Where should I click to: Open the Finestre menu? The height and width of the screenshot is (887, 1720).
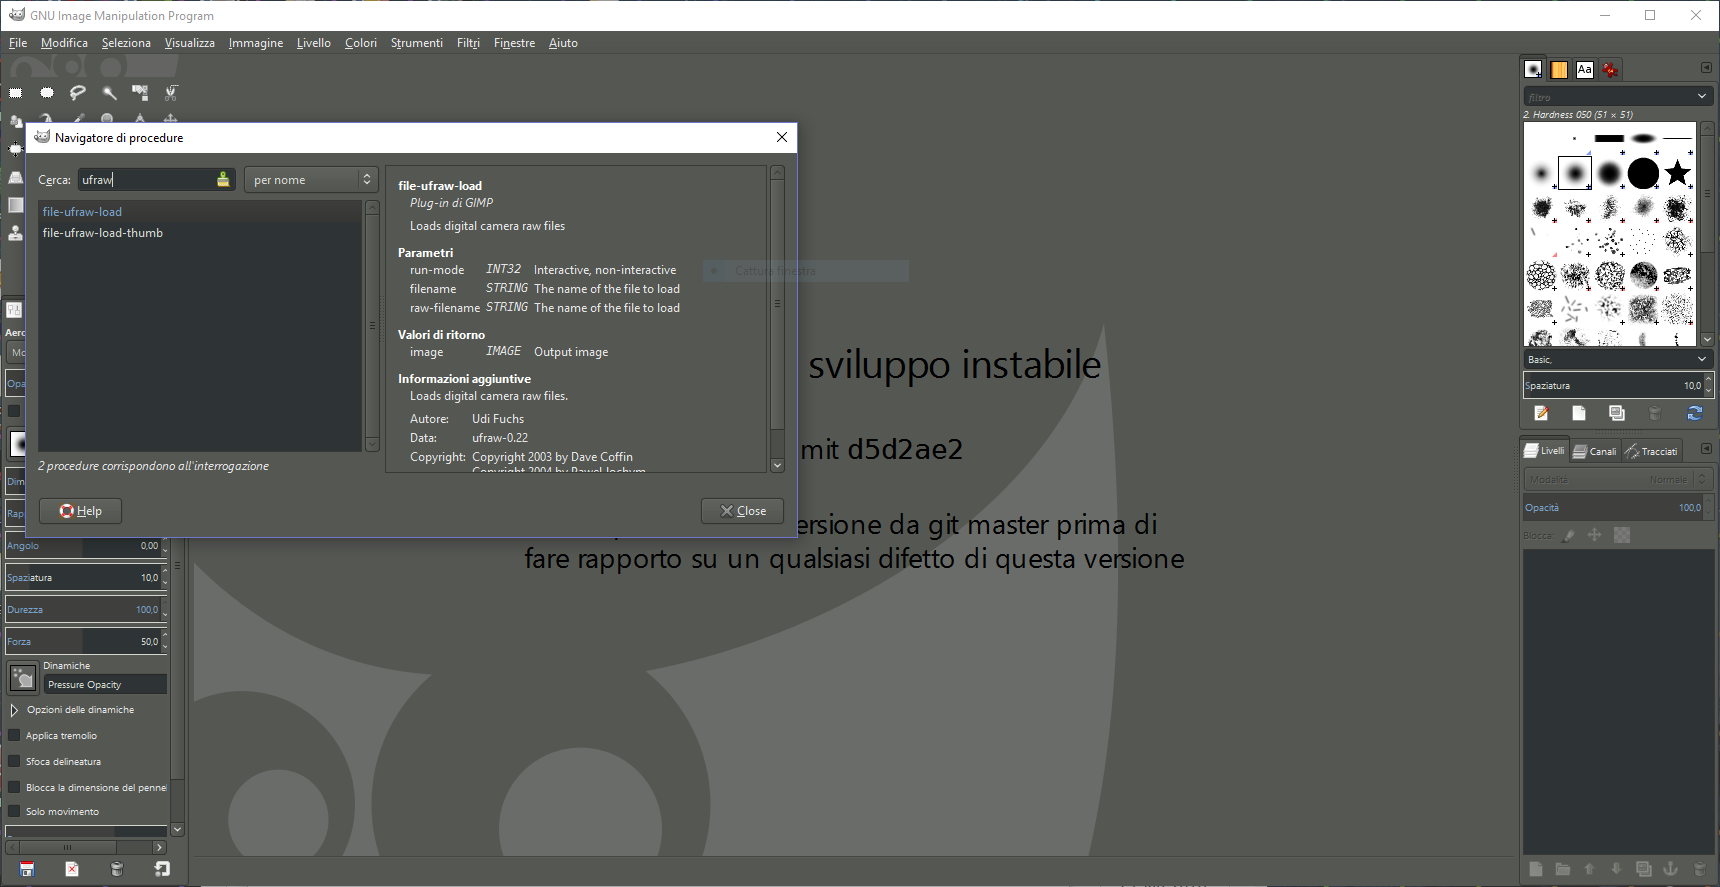[x=514, y=43]
